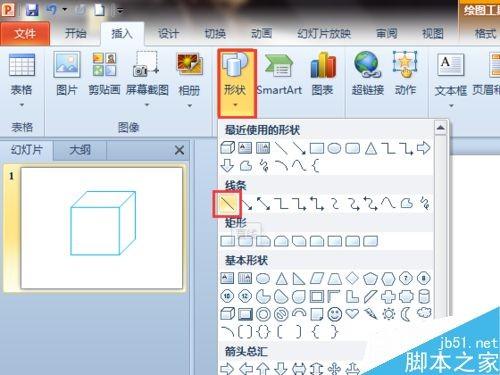Pick the cube in recently used shapes
The height and width of the screenshot is (375, 500).
click(x=228, y=148)
